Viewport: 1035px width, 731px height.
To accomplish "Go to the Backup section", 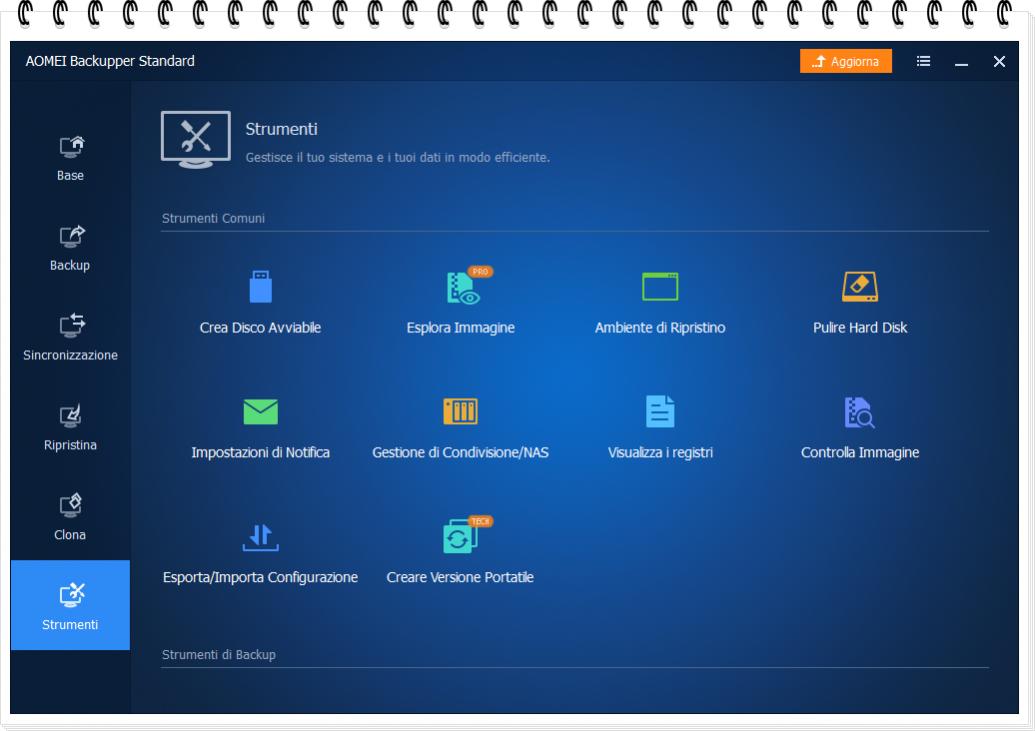I will tap(70, 248).
